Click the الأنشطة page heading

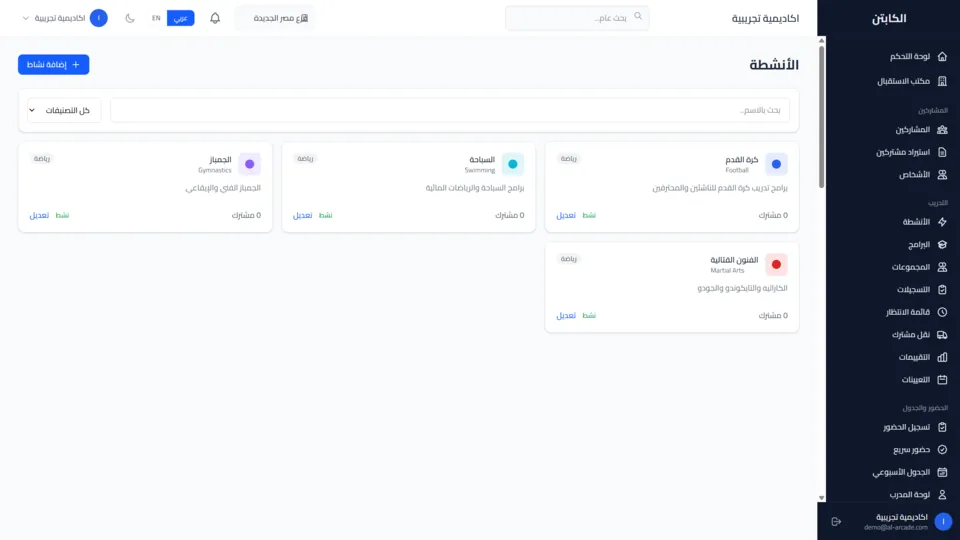(x=774, y=65)
